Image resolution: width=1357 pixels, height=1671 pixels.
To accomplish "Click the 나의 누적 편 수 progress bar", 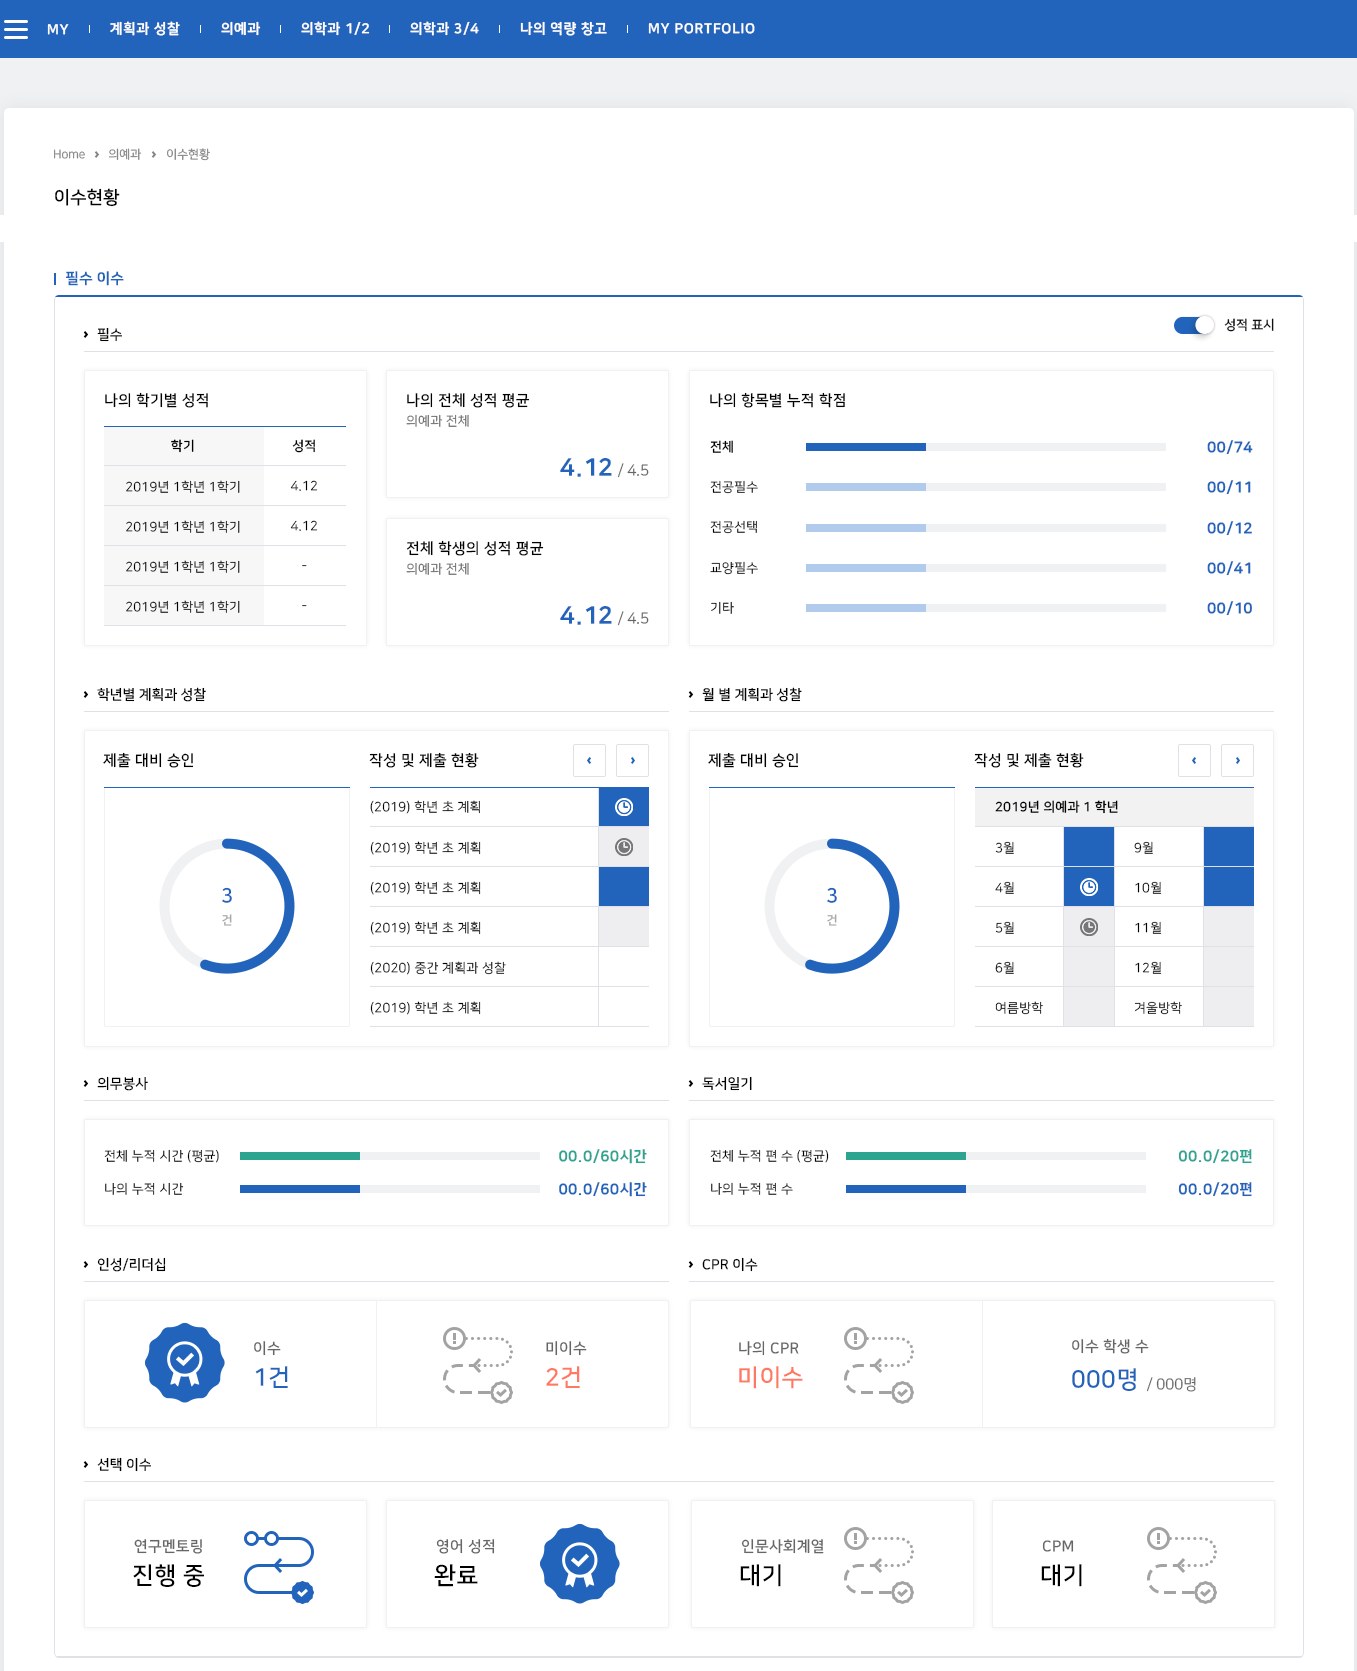I will tap(996, 1189).
